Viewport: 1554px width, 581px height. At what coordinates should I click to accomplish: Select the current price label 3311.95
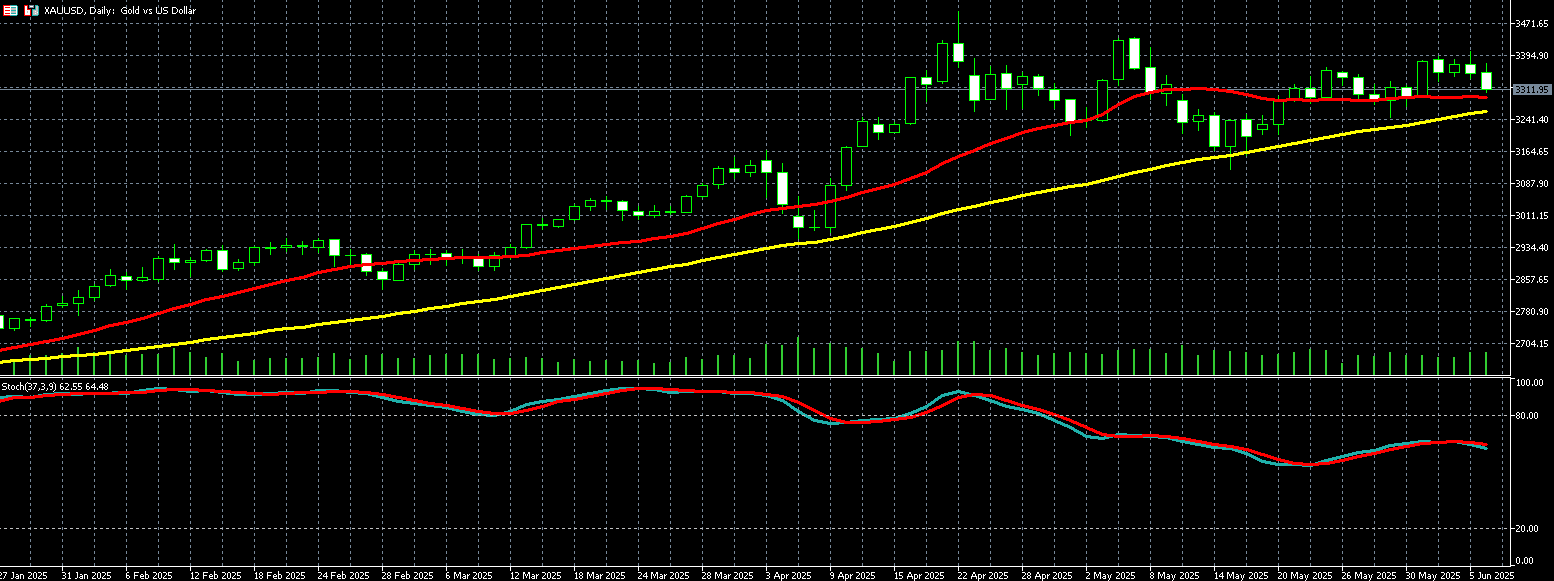[1531, 90]
